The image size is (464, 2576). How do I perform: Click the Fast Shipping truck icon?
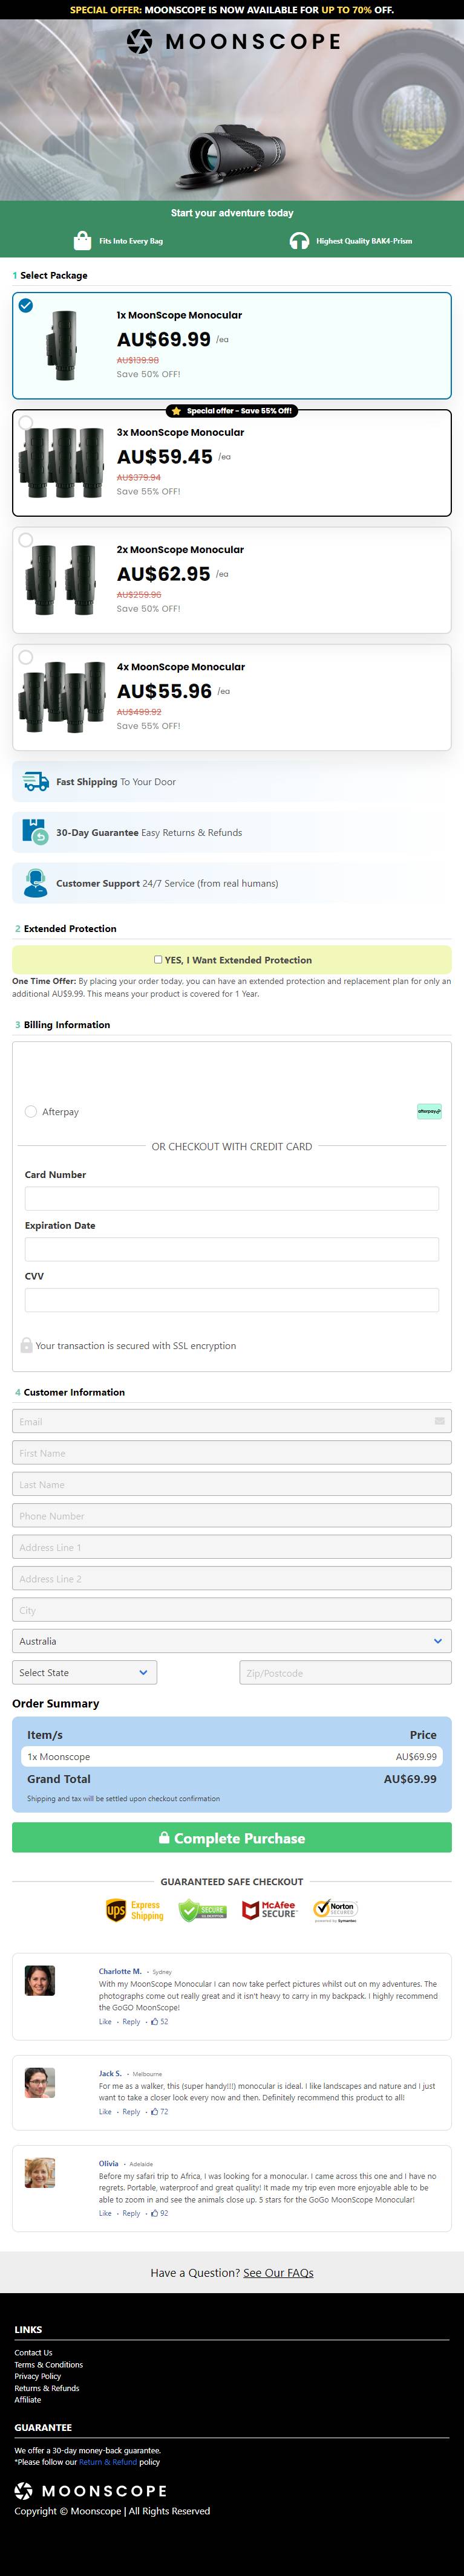35,781
